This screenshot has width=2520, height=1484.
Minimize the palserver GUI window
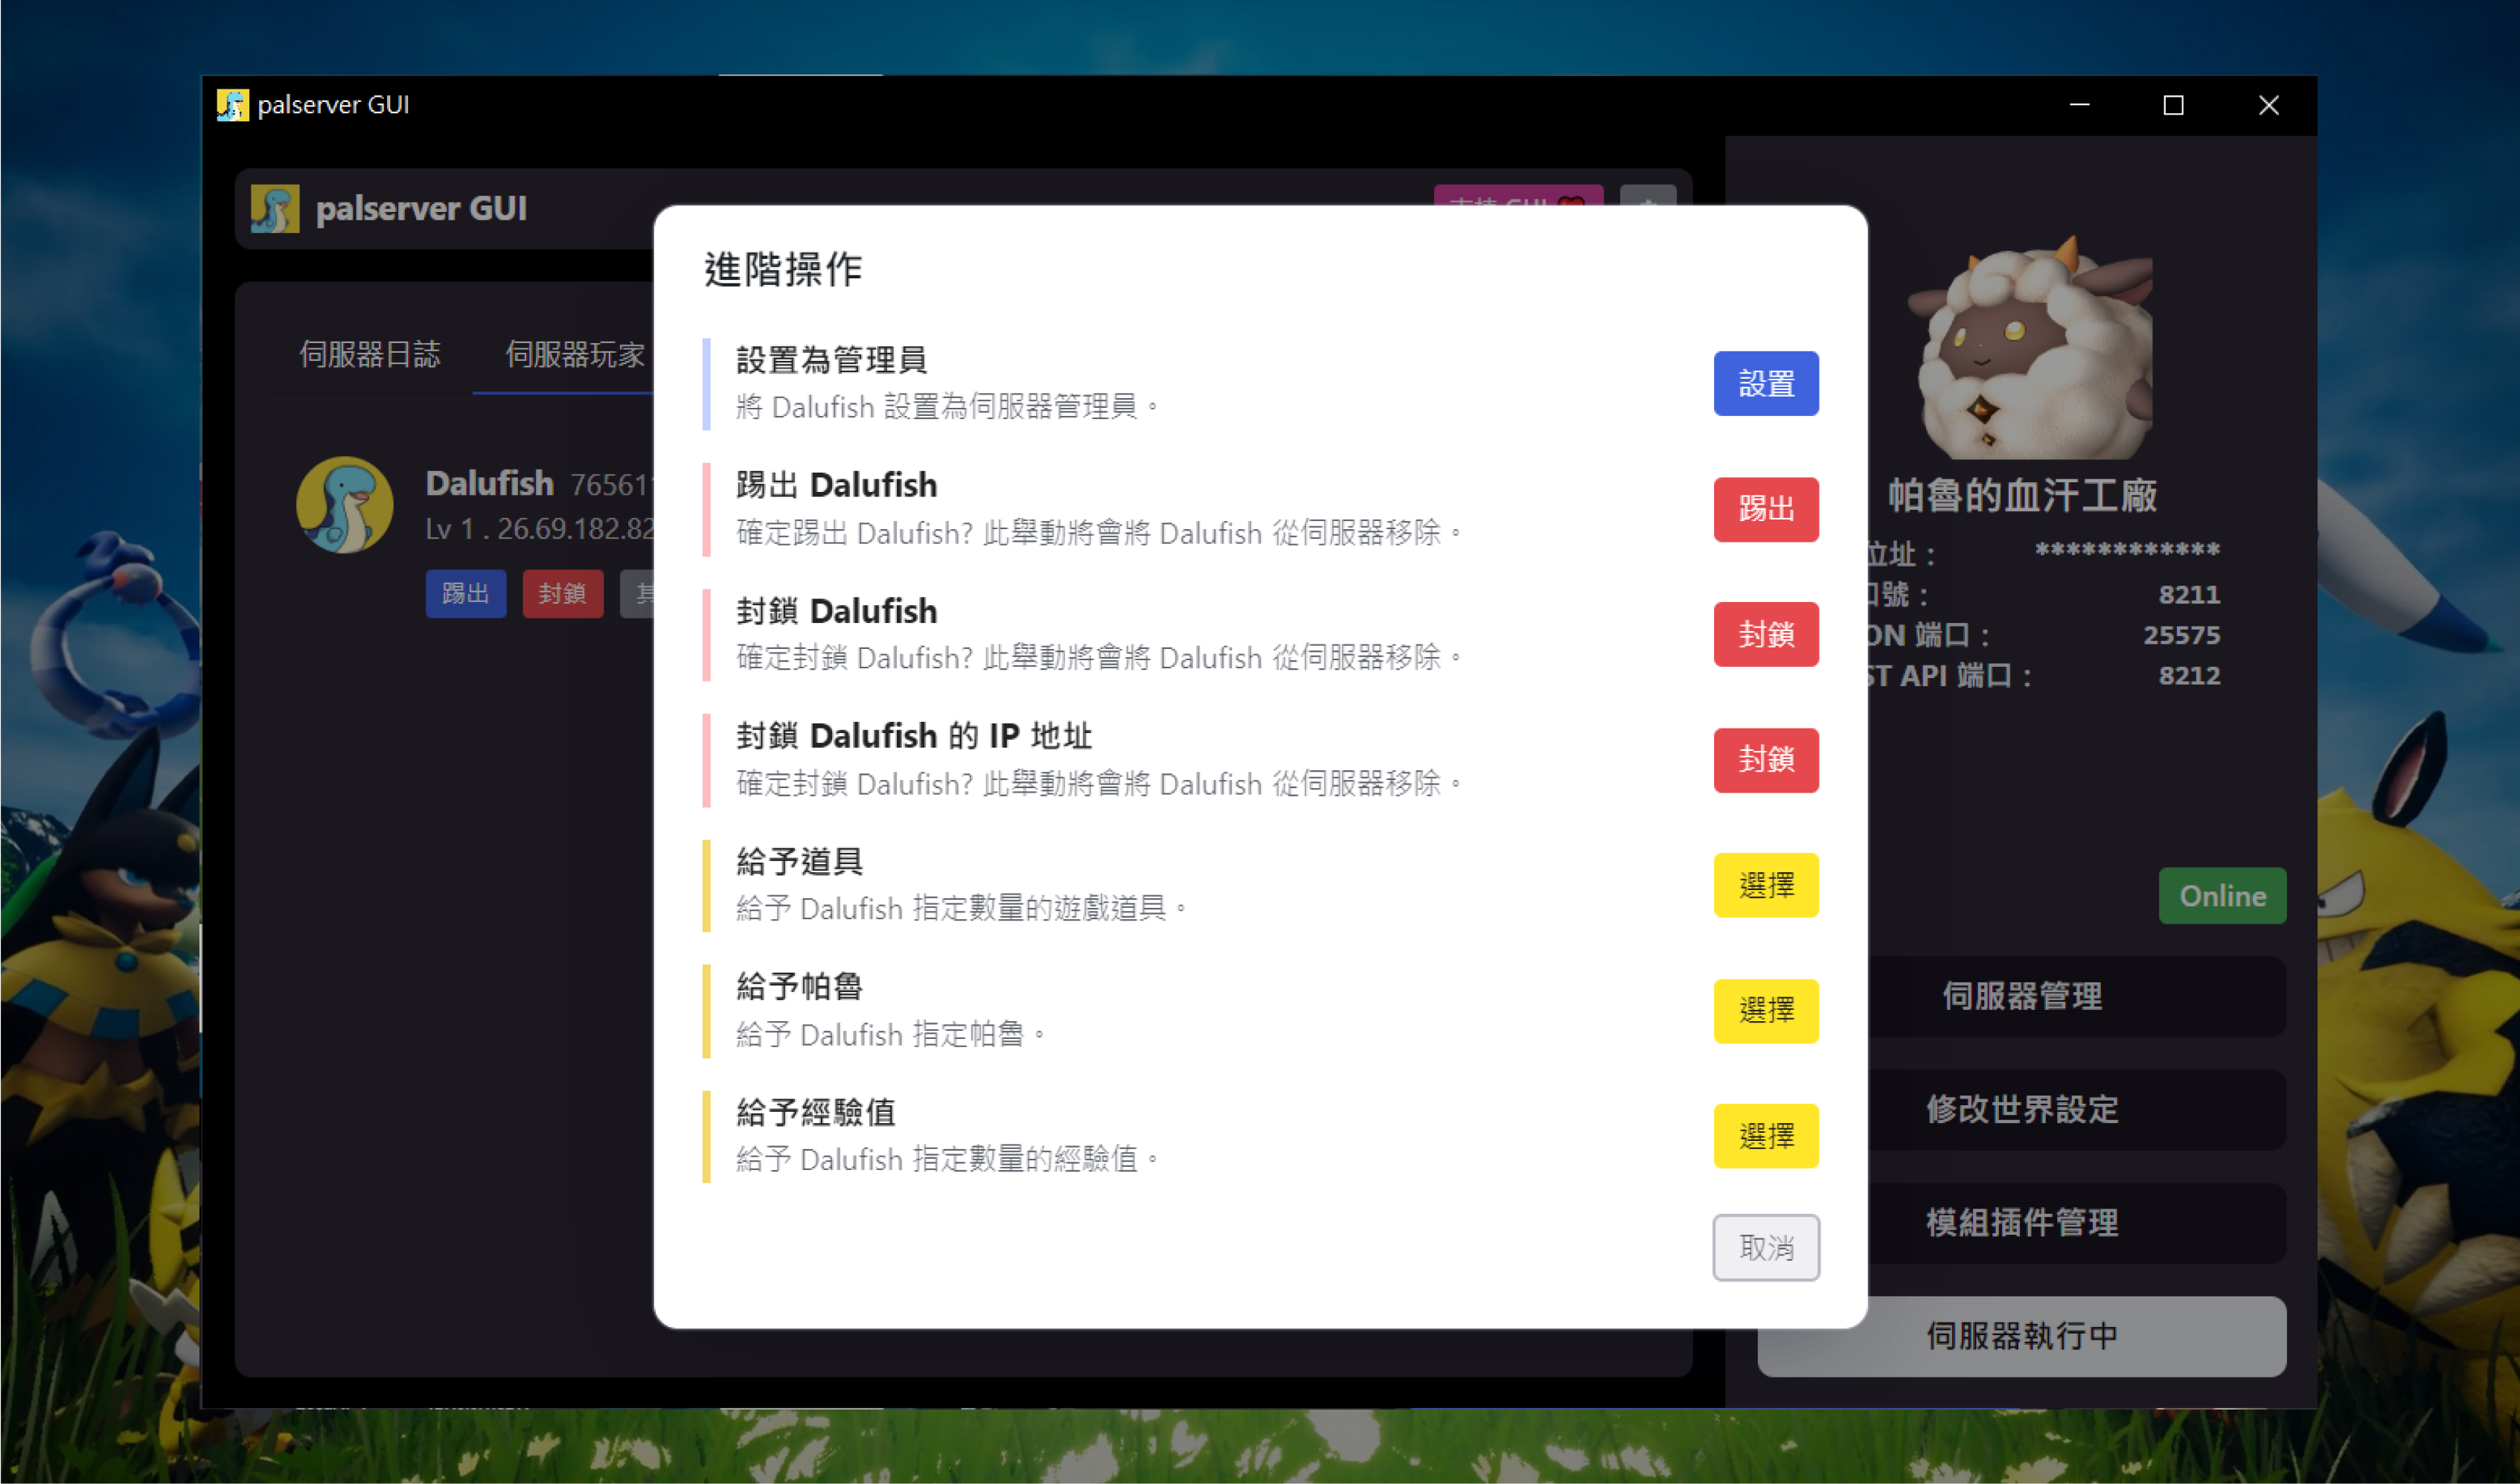coord(2079,105)
